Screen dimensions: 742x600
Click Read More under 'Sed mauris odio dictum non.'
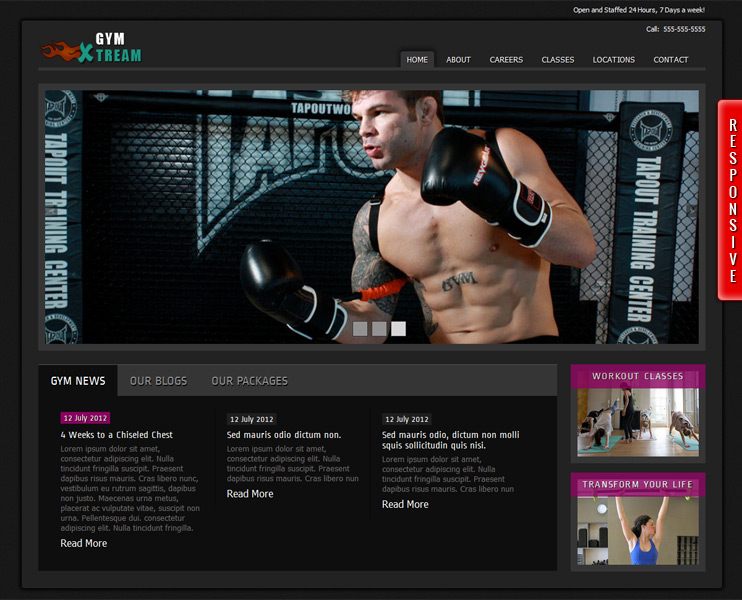tap(249, 494)
